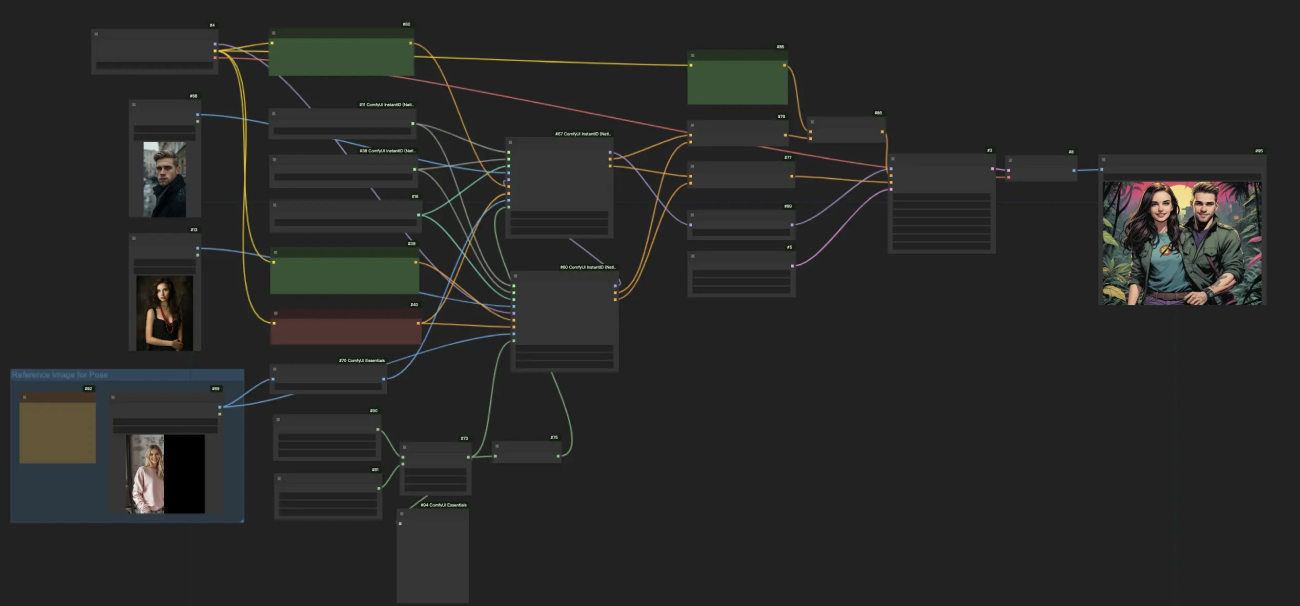Click the red node's text area
Image resolution: width=1300 pixels, height=606 pixels.
(346, 332)
